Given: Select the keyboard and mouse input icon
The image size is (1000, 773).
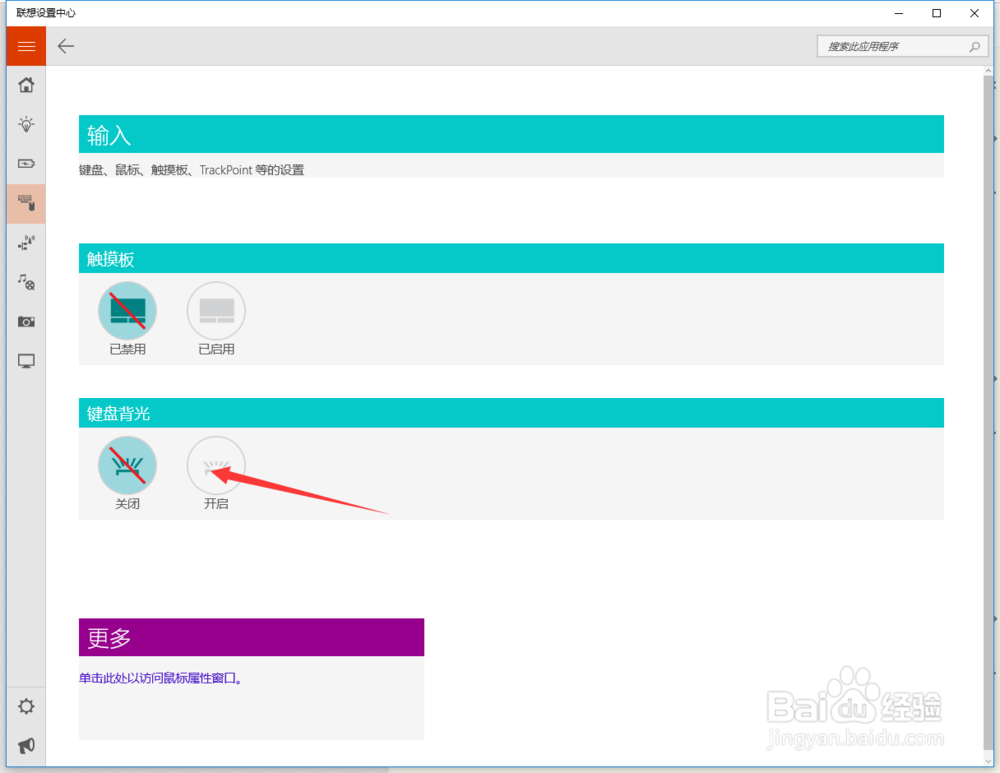Looking at the screenshot, I should 26,203.
